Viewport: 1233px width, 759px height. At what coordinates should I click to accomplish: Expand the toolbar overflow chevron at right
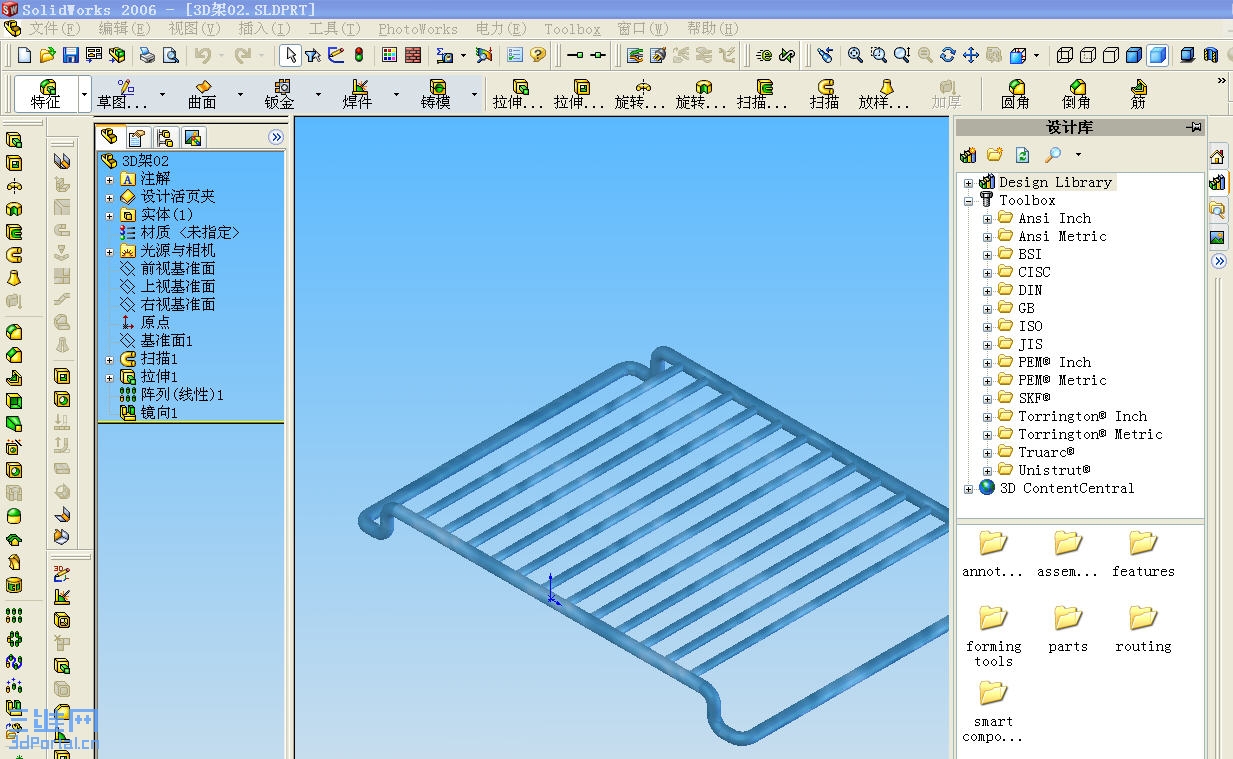pos(1221,81)
